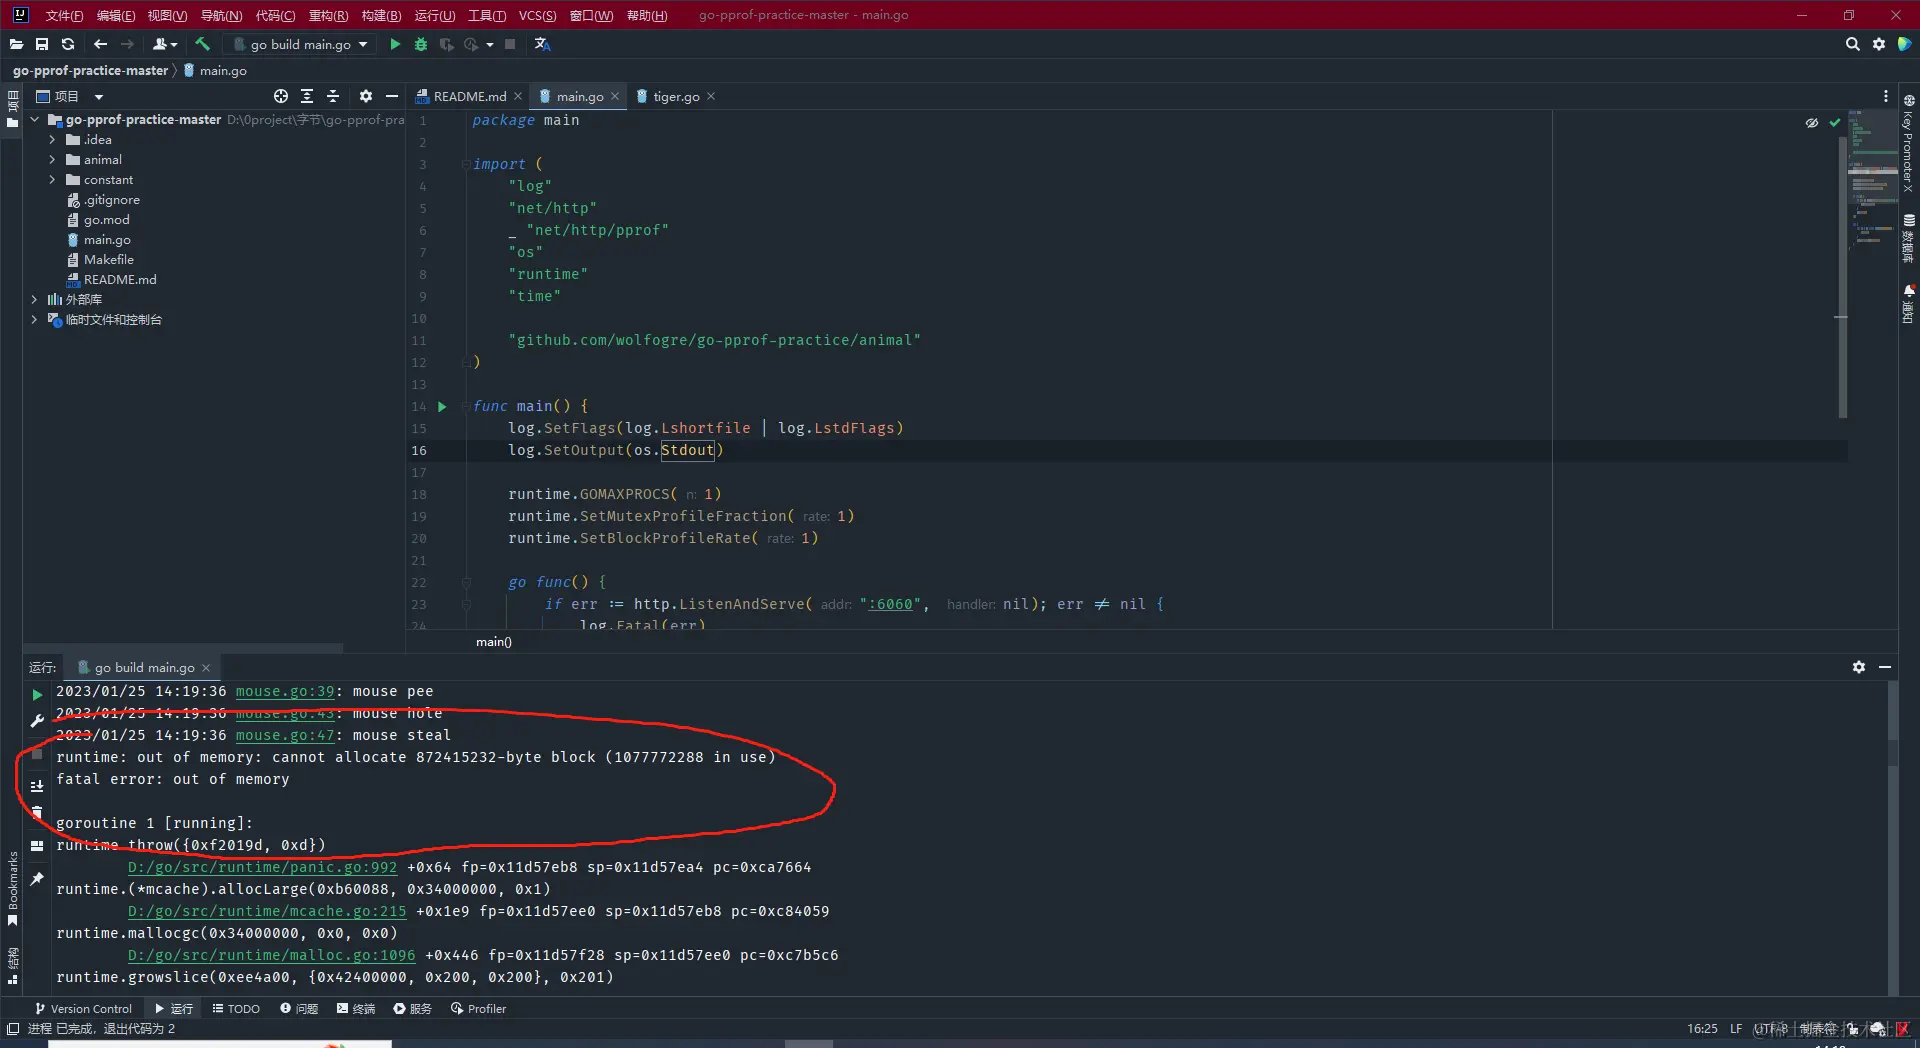
Task: Hide the project tool window
Action: tap(392, 96)
